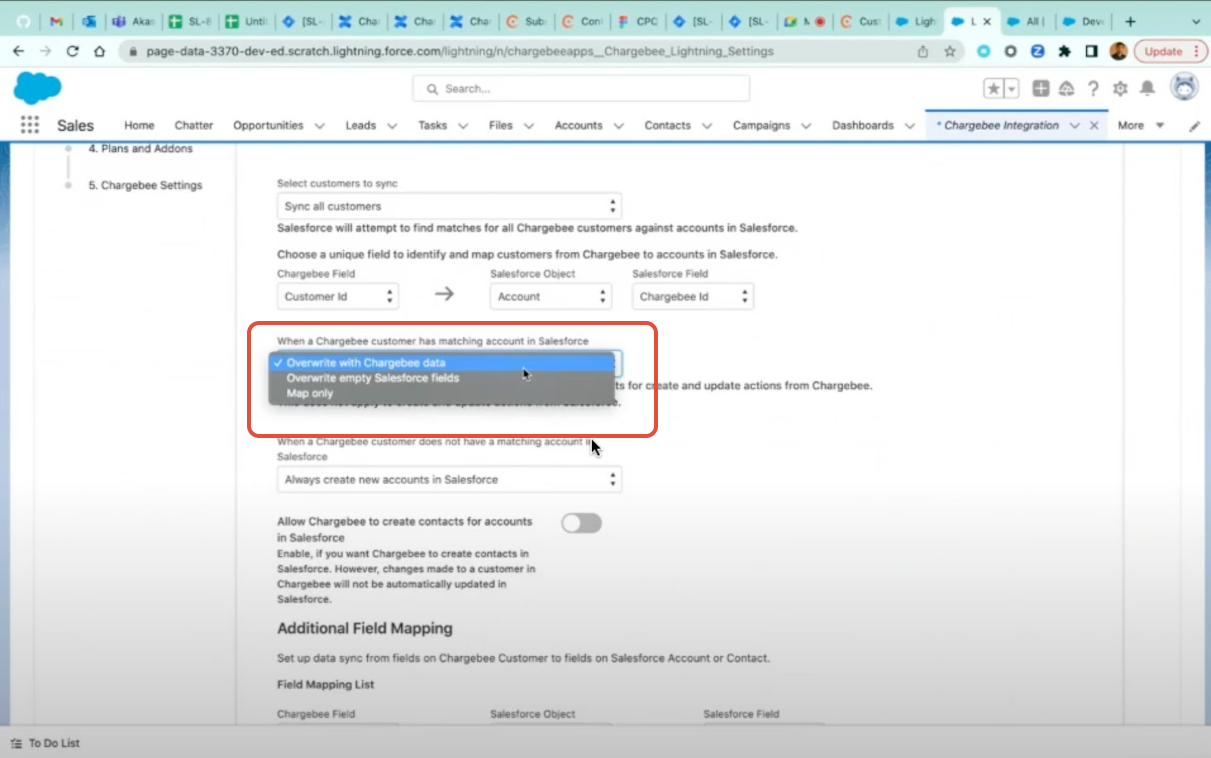This screenshot has width=1211, height=758.
Task: Open the More navigation menu
Action: [x=1140, y=126]
